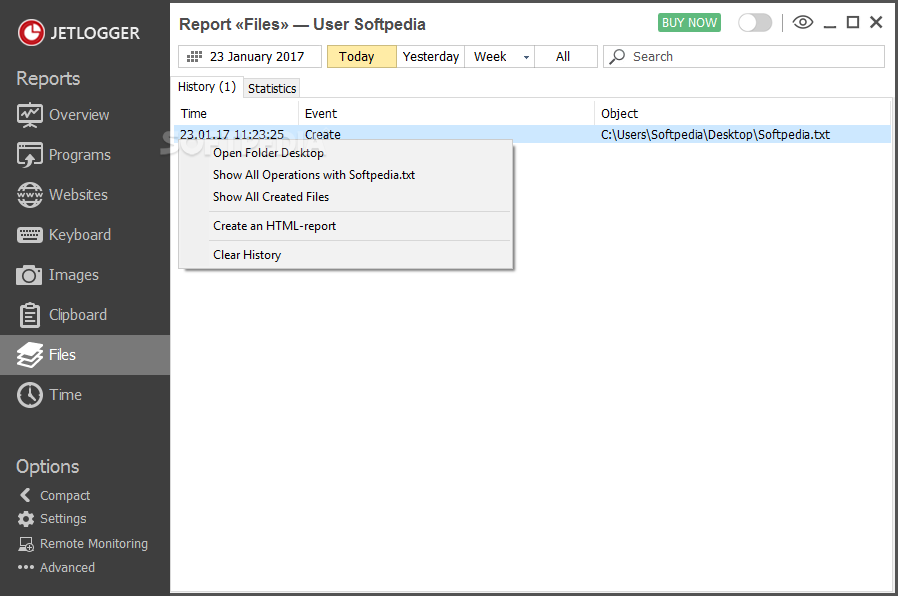Select the Files stack icon

(30, 355)
